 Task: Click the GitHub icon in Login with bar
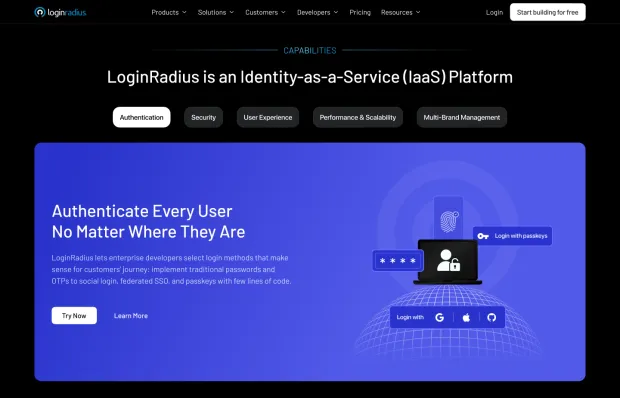point(491,317)
